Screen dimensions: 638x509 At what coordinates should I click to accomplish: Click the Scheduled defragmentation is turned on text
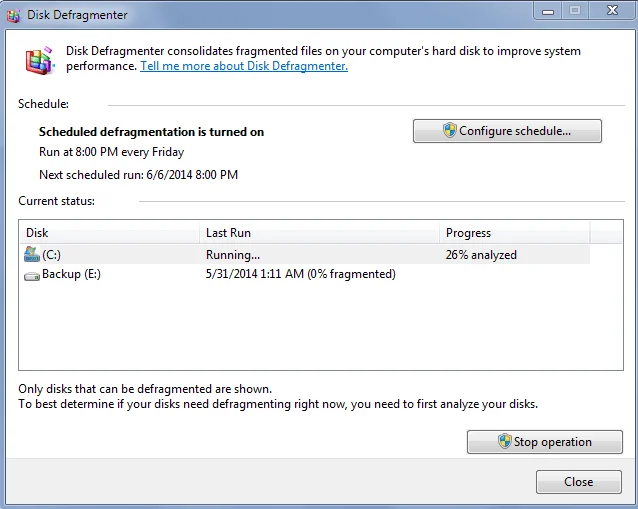(151, 132)
